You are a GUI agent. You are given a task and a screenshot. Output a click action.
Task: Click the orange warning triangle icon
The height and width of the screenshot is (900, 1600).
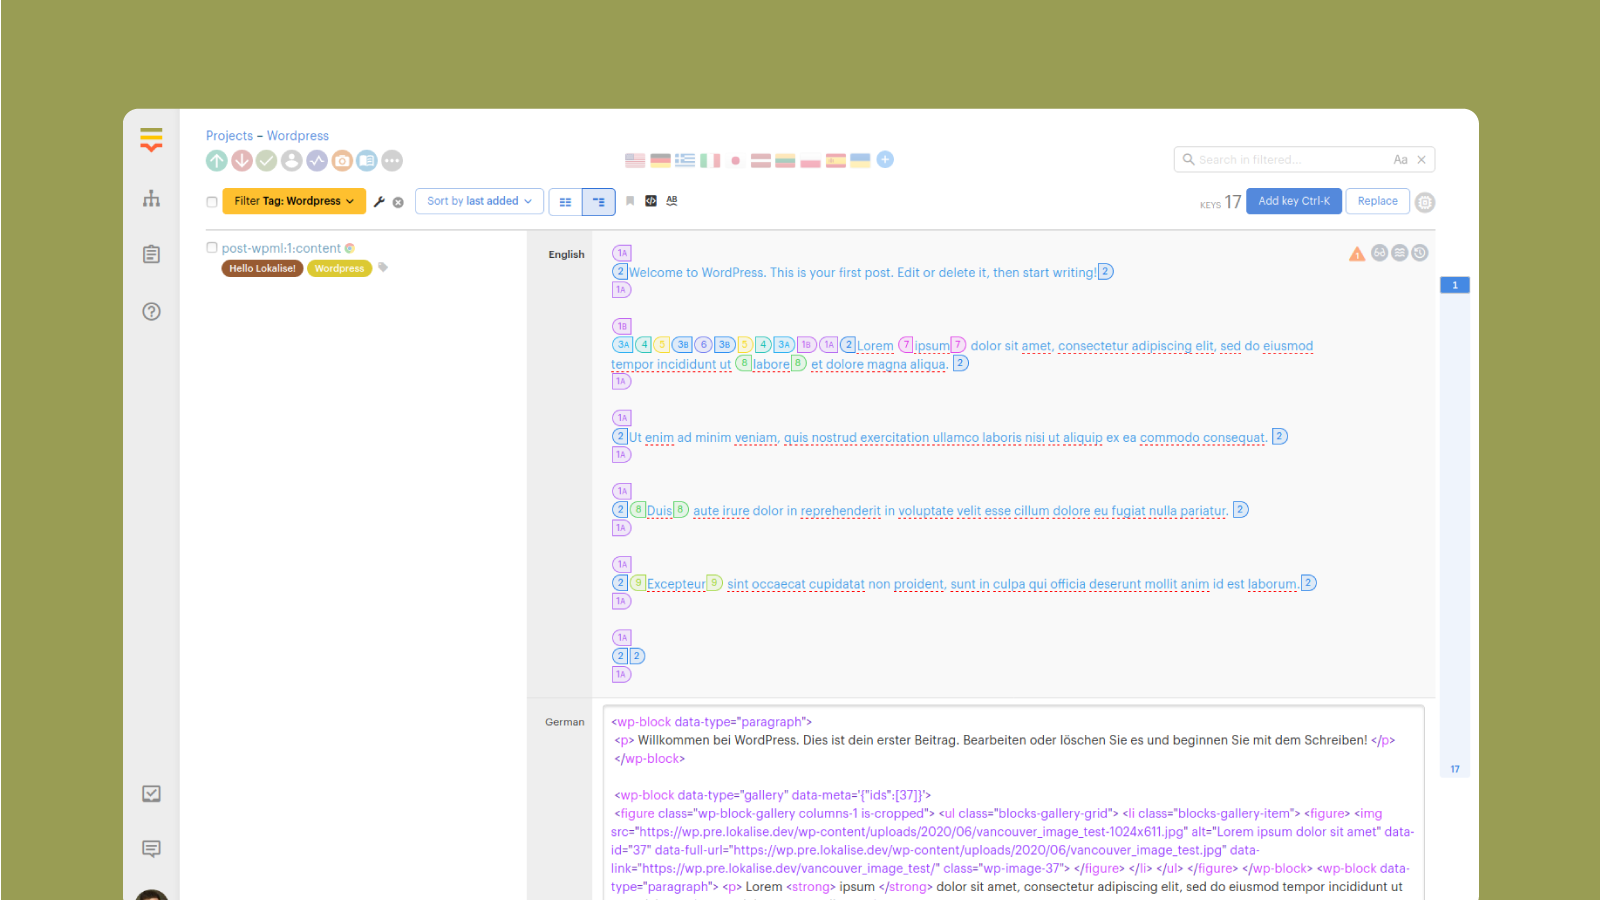pyautogui.click(x=1357, y=254)
